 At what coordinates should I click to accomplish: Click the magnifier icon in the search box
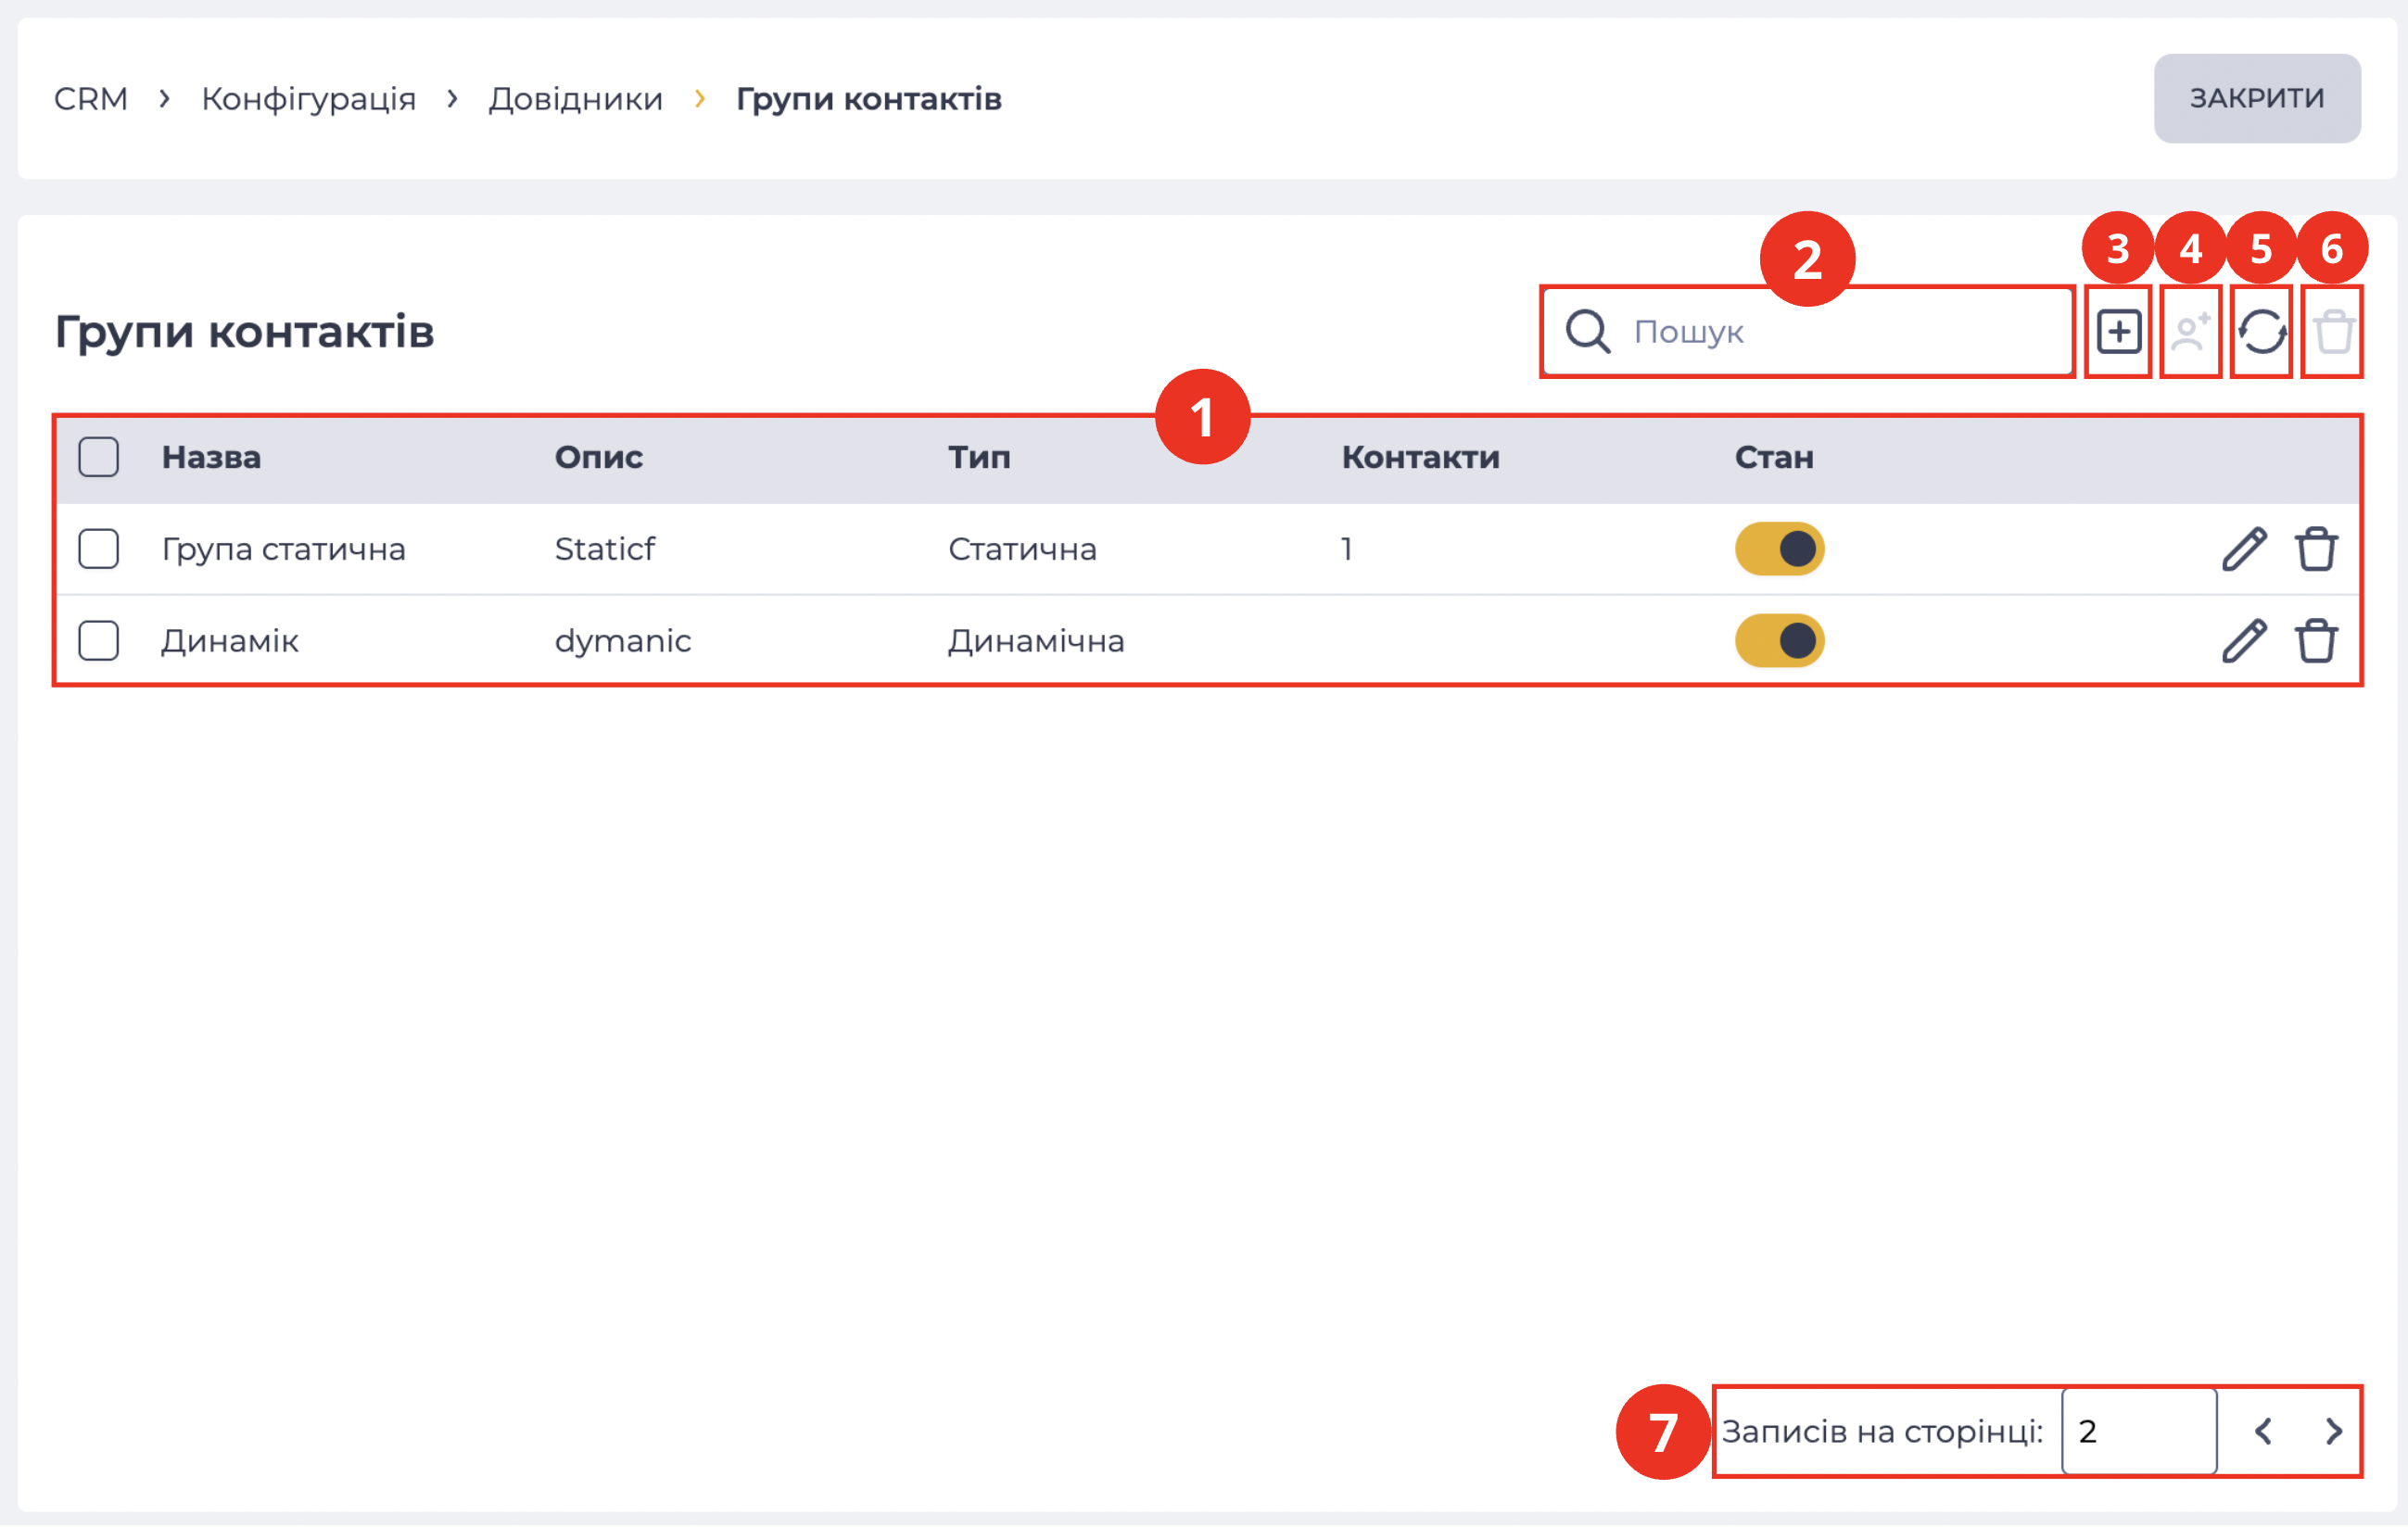pos(1587,332)
